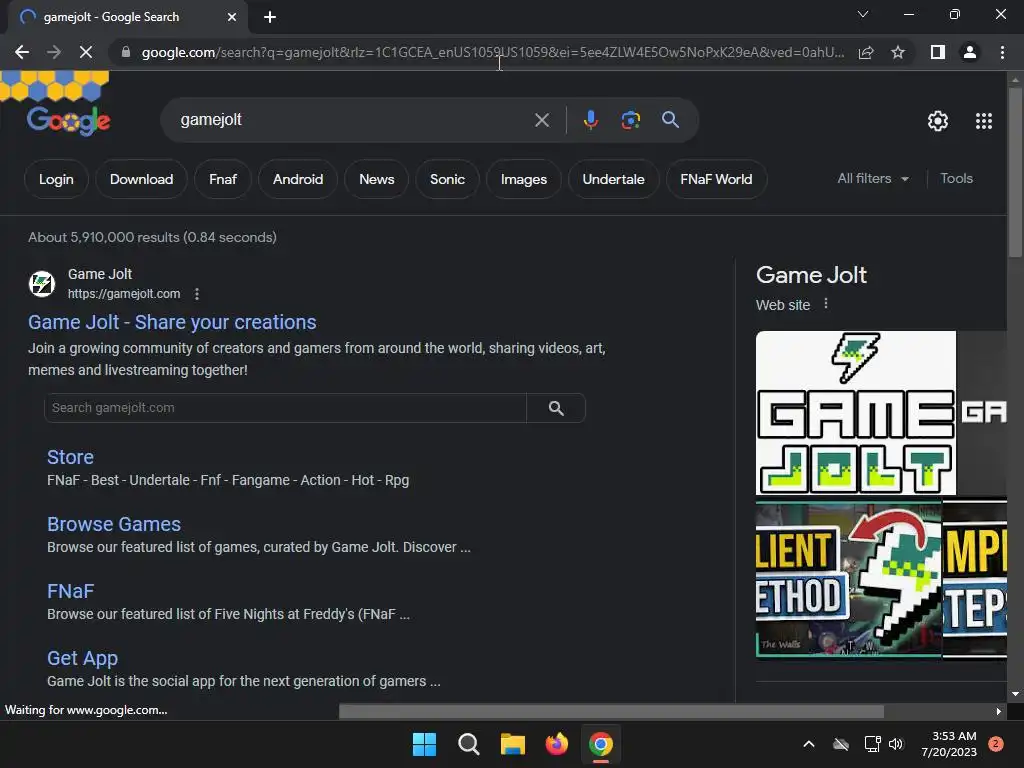This screenshot has height=768, width=1024.
Task: Bookmark this page with the star
Action: tap(898, 52)
